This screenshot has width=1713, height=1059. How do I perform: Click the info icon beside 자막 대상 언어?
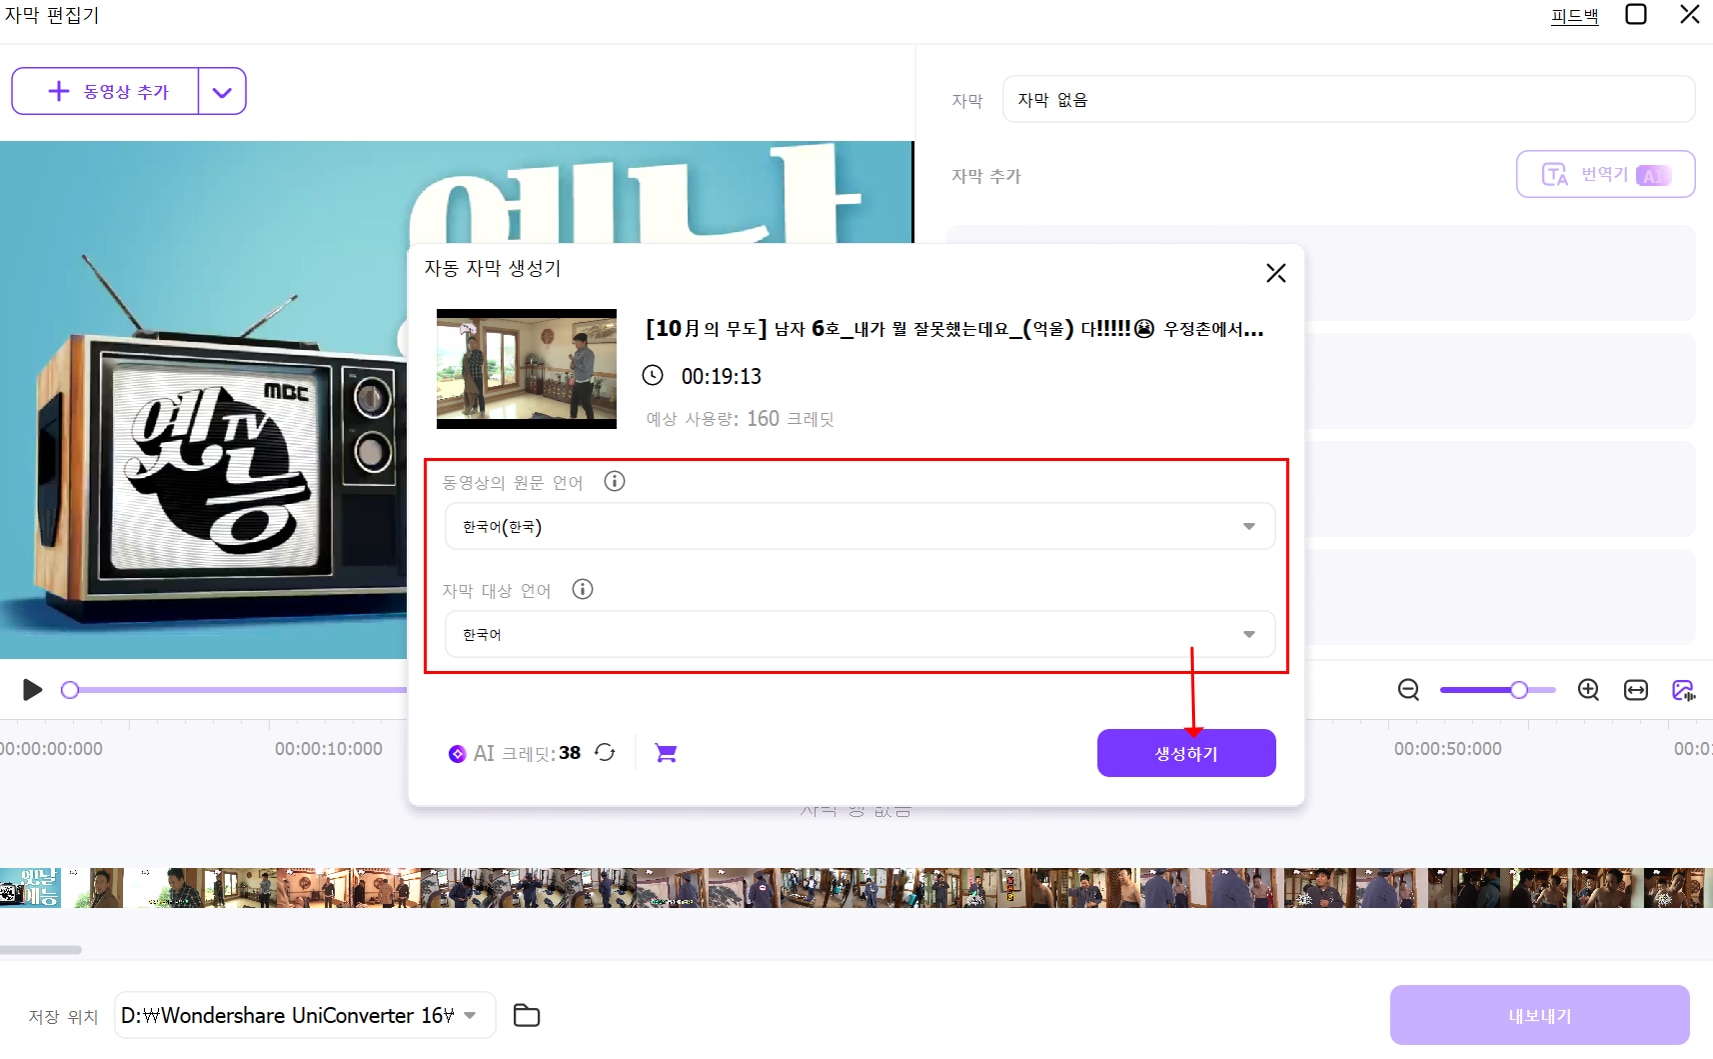point(583,590)
